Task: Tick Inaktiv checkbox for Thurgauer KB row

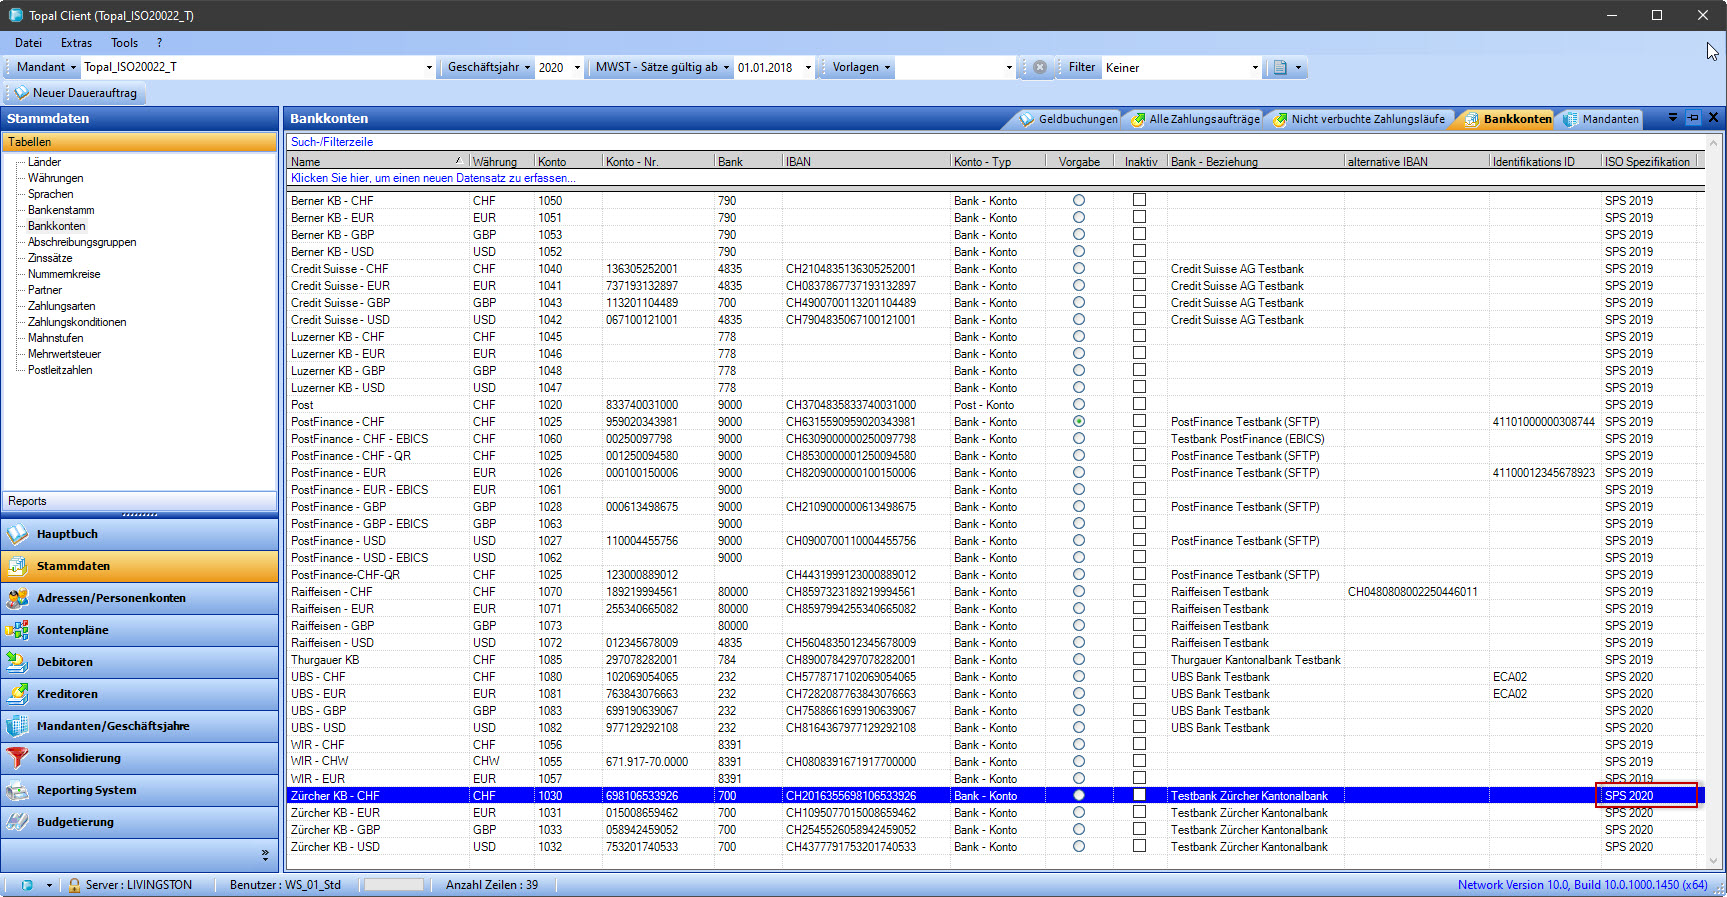Action: pos(1139,659)
